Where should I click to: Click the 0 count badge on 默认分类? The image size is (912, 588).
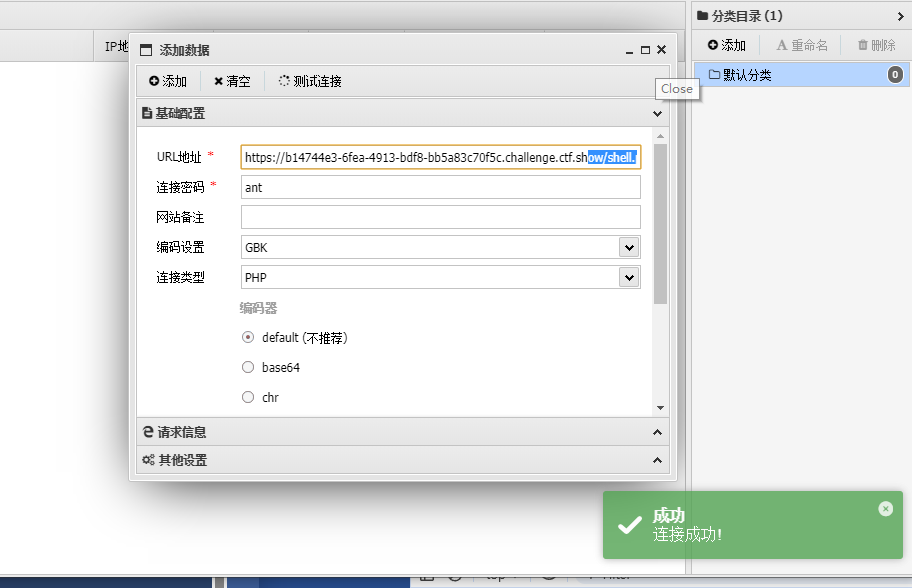(x=895, y=74)
